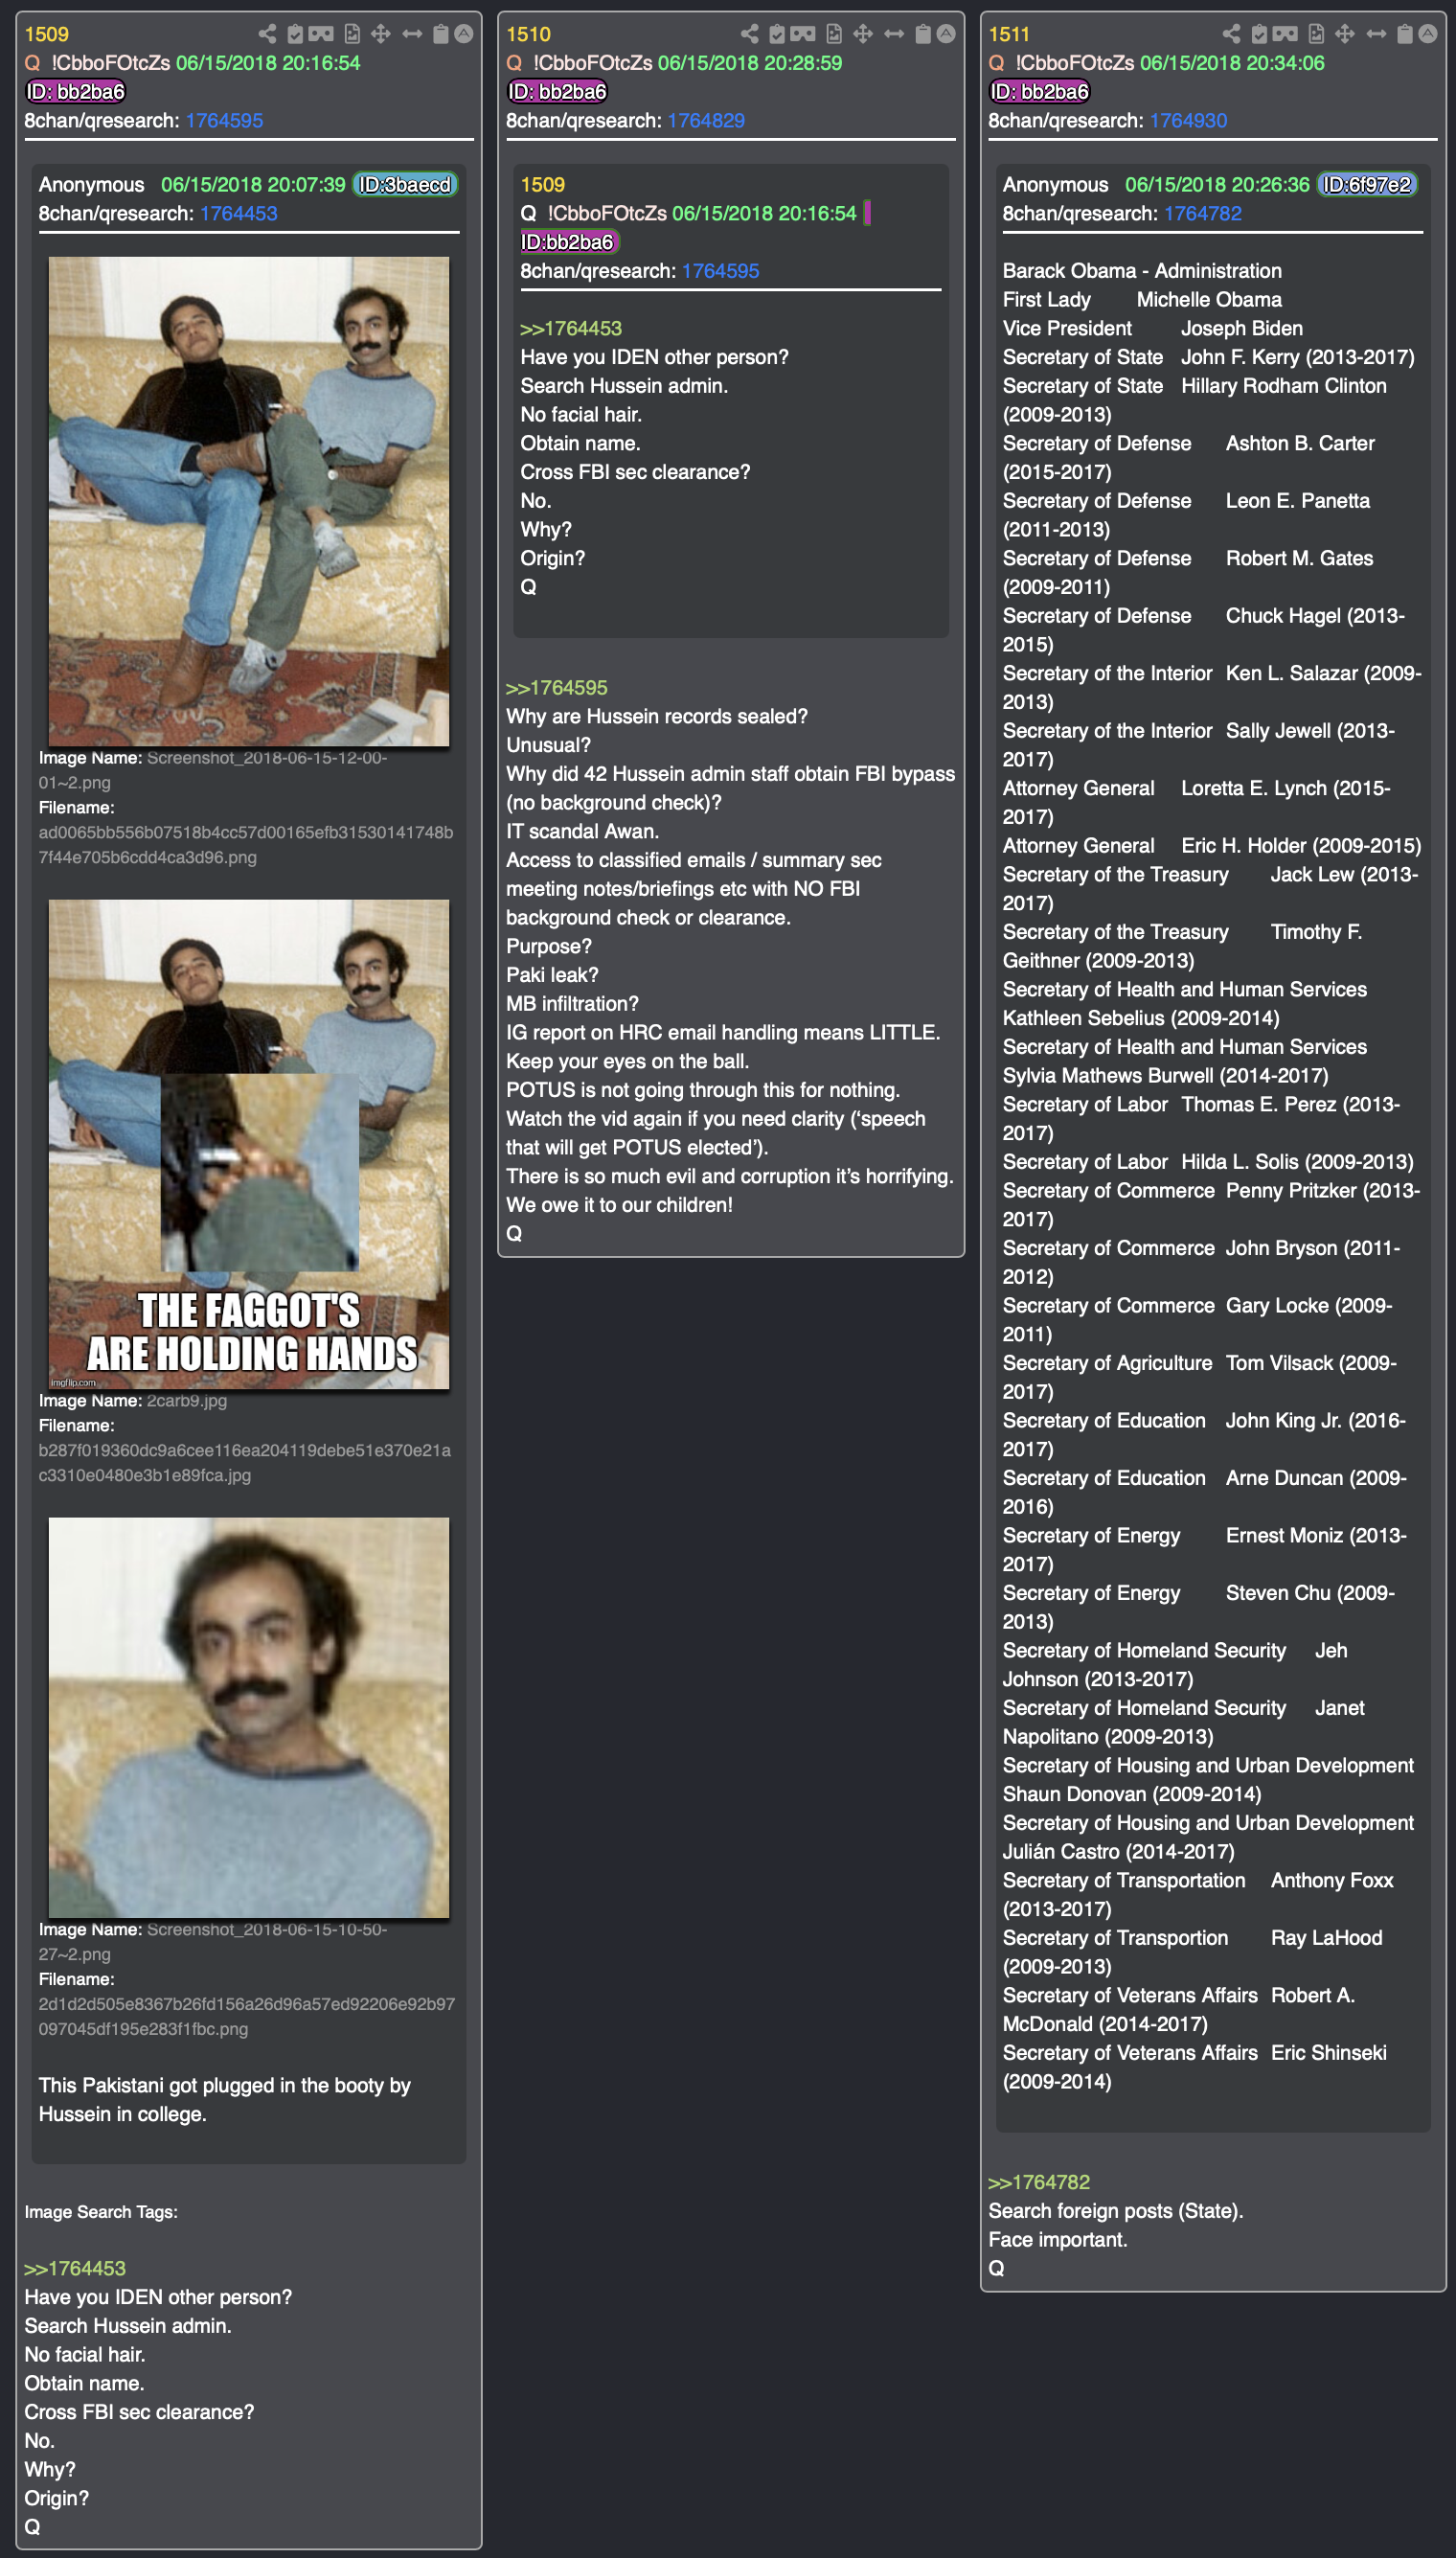Image resolution: width=1456 pixels, height=2558 pixels.
Task: Click >>1764453 reference inside post 1510's quote
Action: [x=571, y=329]
